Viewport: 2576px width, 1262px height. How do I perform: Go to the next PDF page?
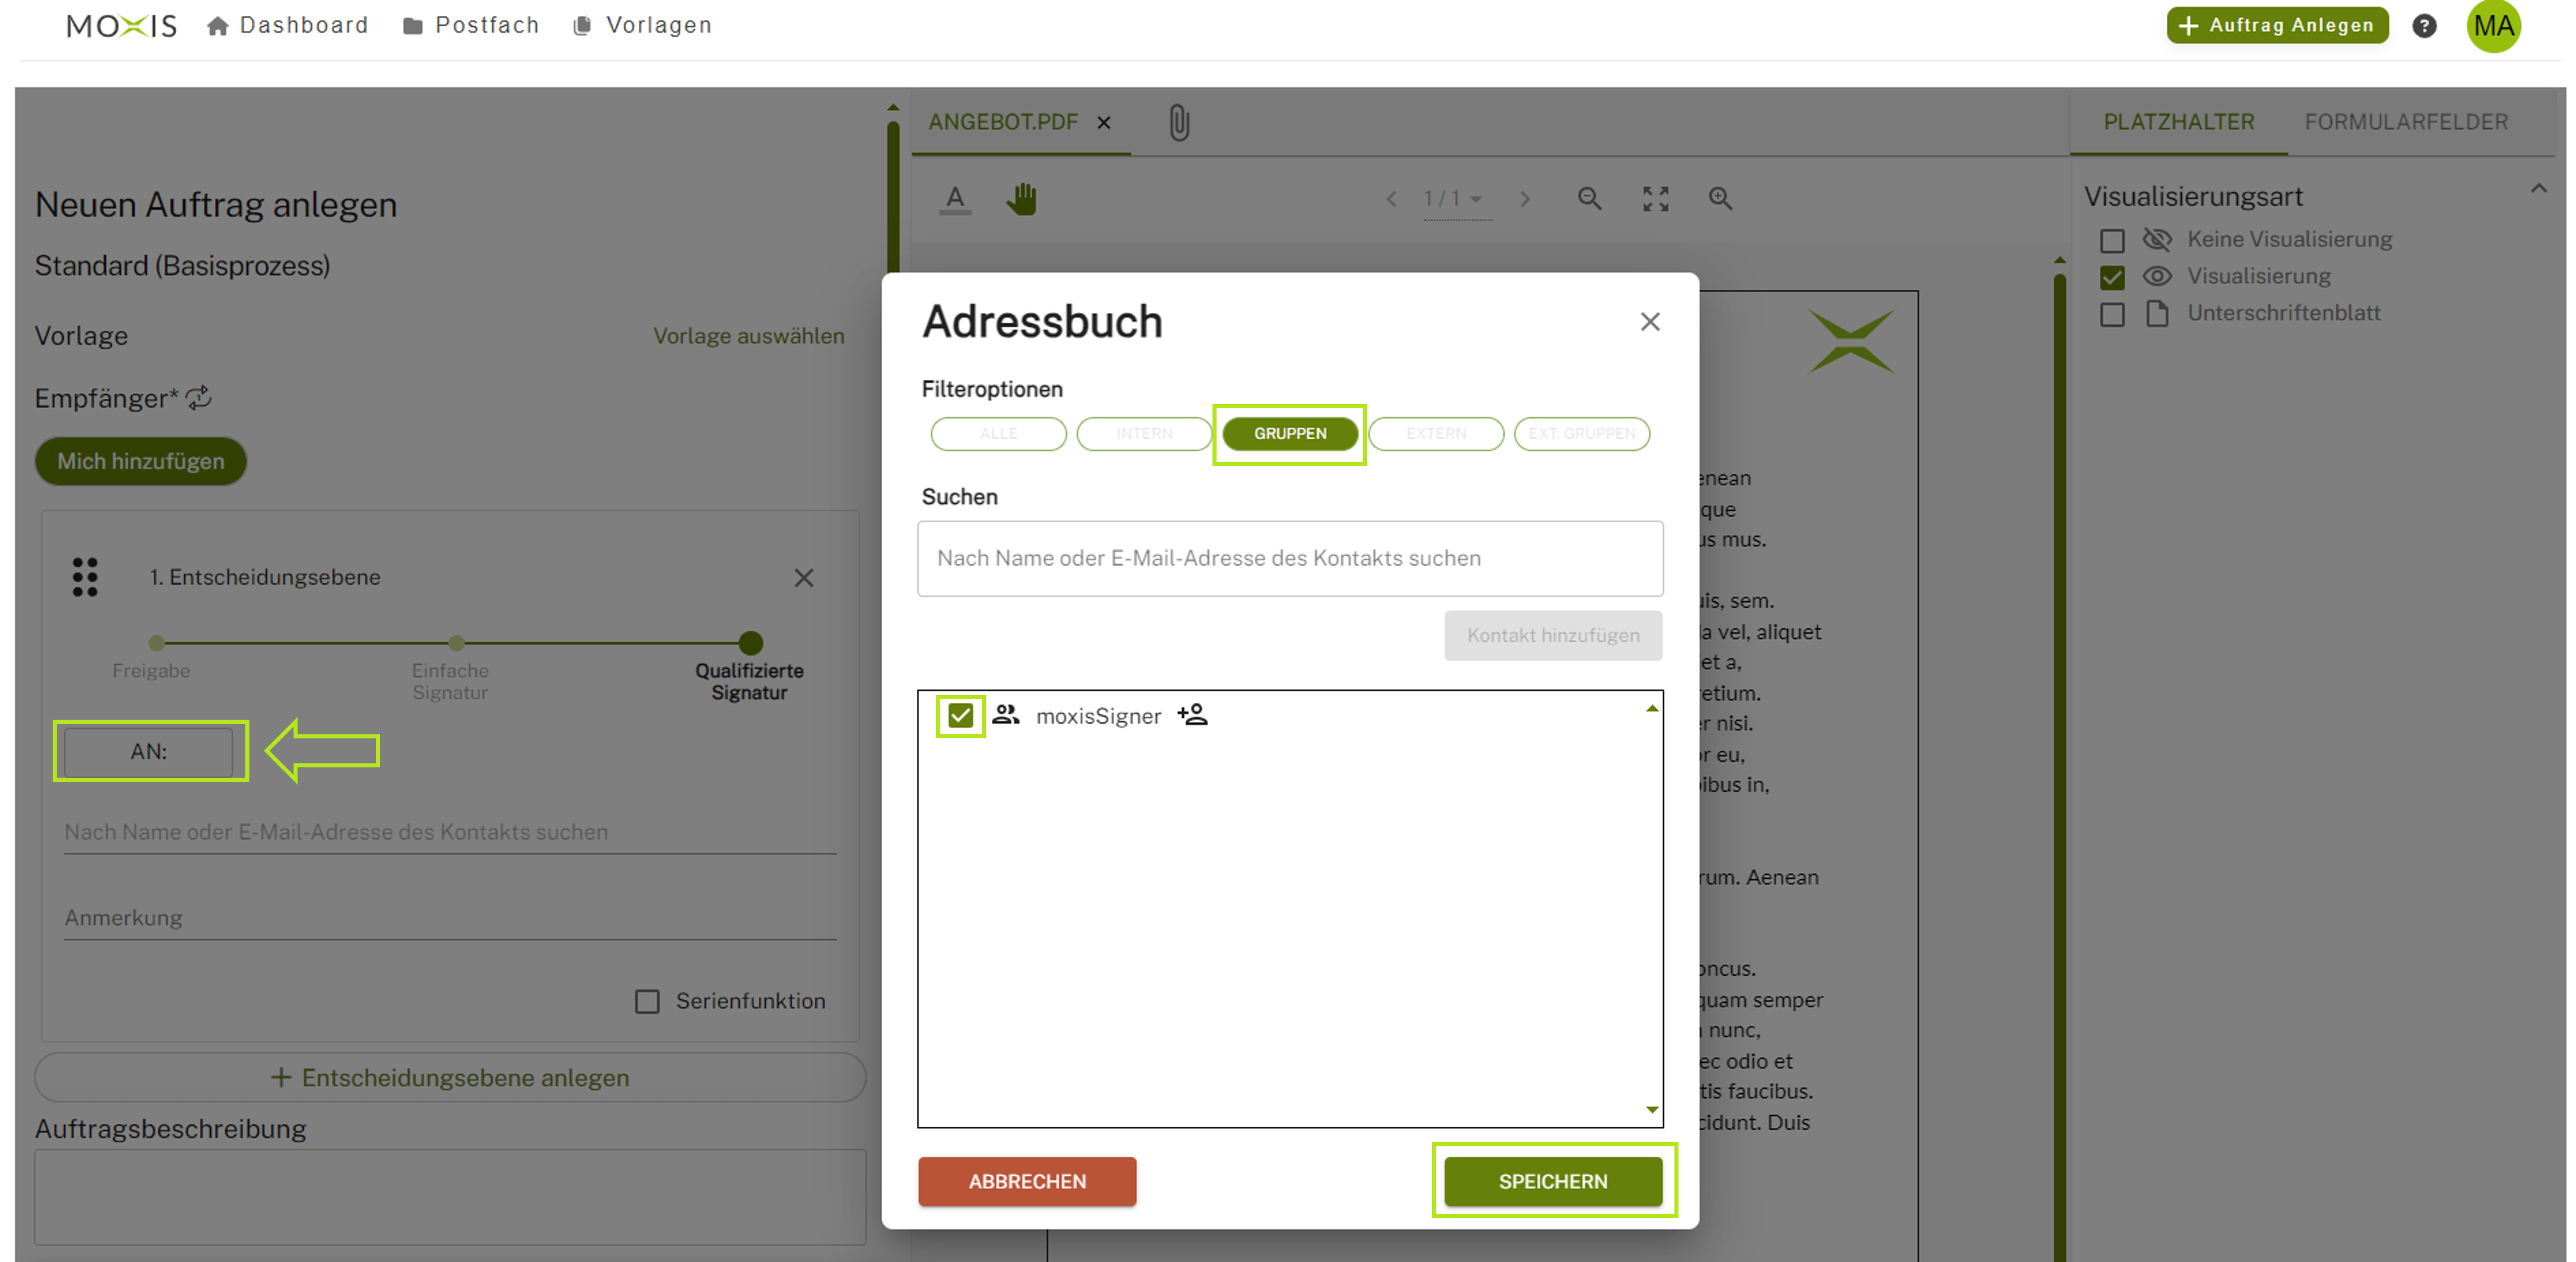(x=1524, y=199)
